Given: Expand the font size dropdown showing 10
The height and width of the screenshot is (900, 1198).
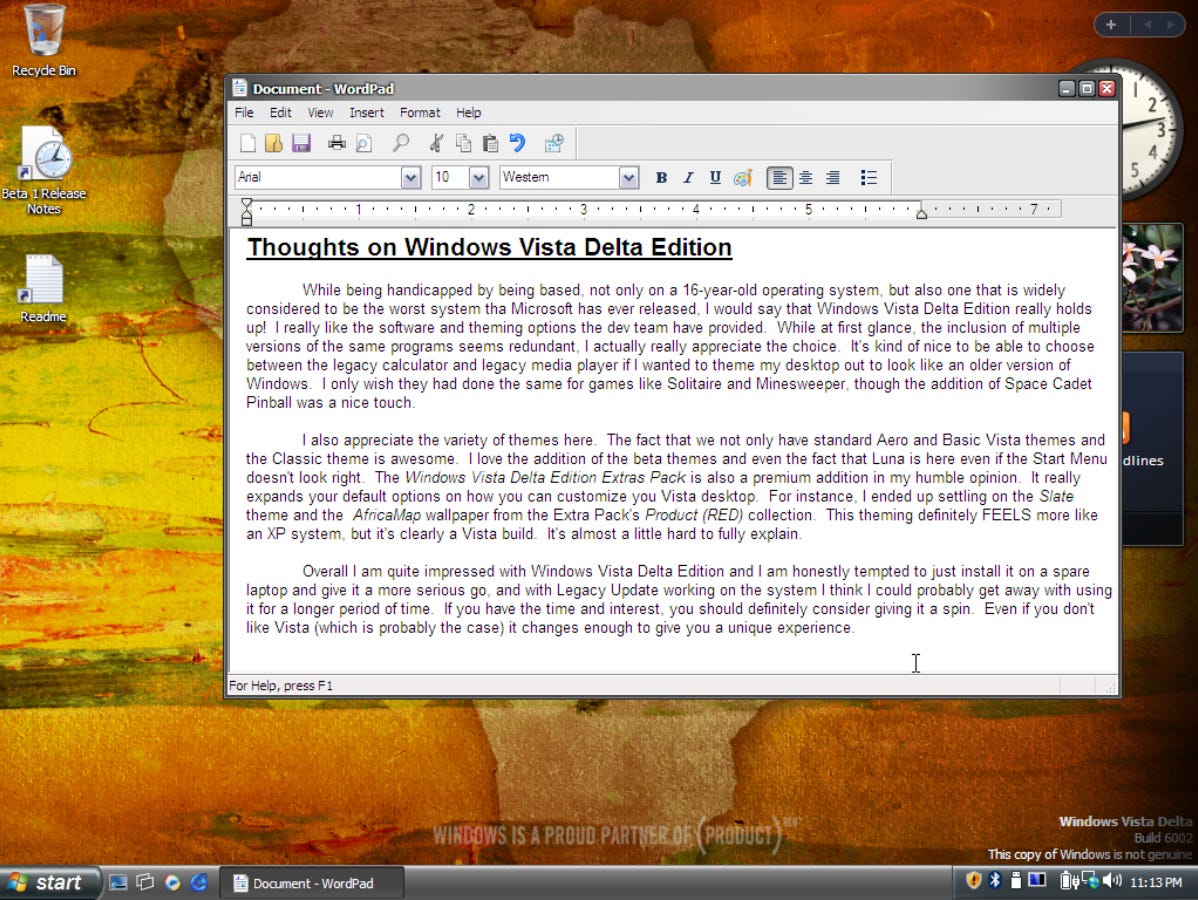Looking at the screenshot, I should coord(478,177).
